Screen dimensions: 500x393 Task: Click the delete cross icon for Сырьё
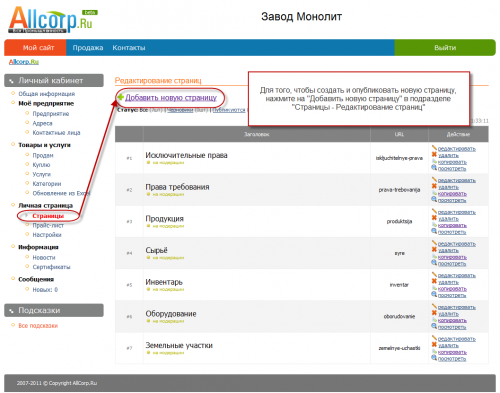click(x=434, y=249)
